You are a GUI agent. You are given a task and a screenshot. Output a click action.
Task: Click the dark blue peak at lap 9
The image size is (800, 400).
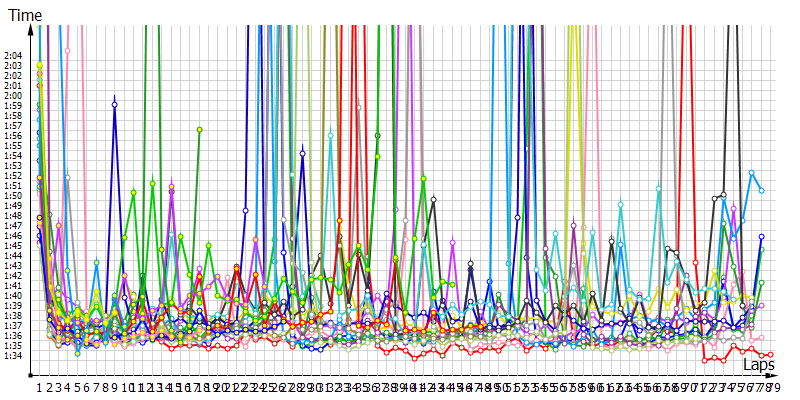click(x=115, y=104)
